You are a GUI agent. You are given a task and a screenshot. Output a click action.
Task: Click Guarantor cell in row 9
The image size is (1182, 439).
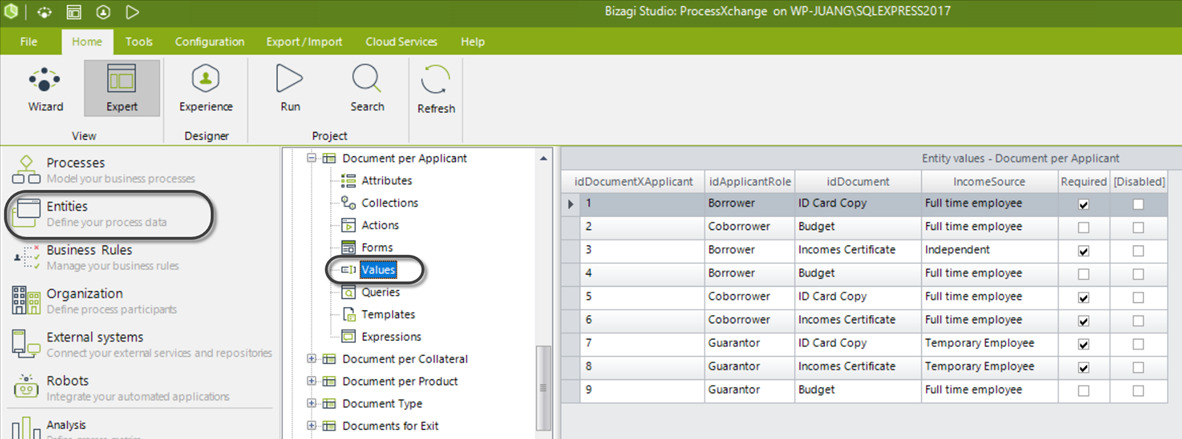coord(749,391)
